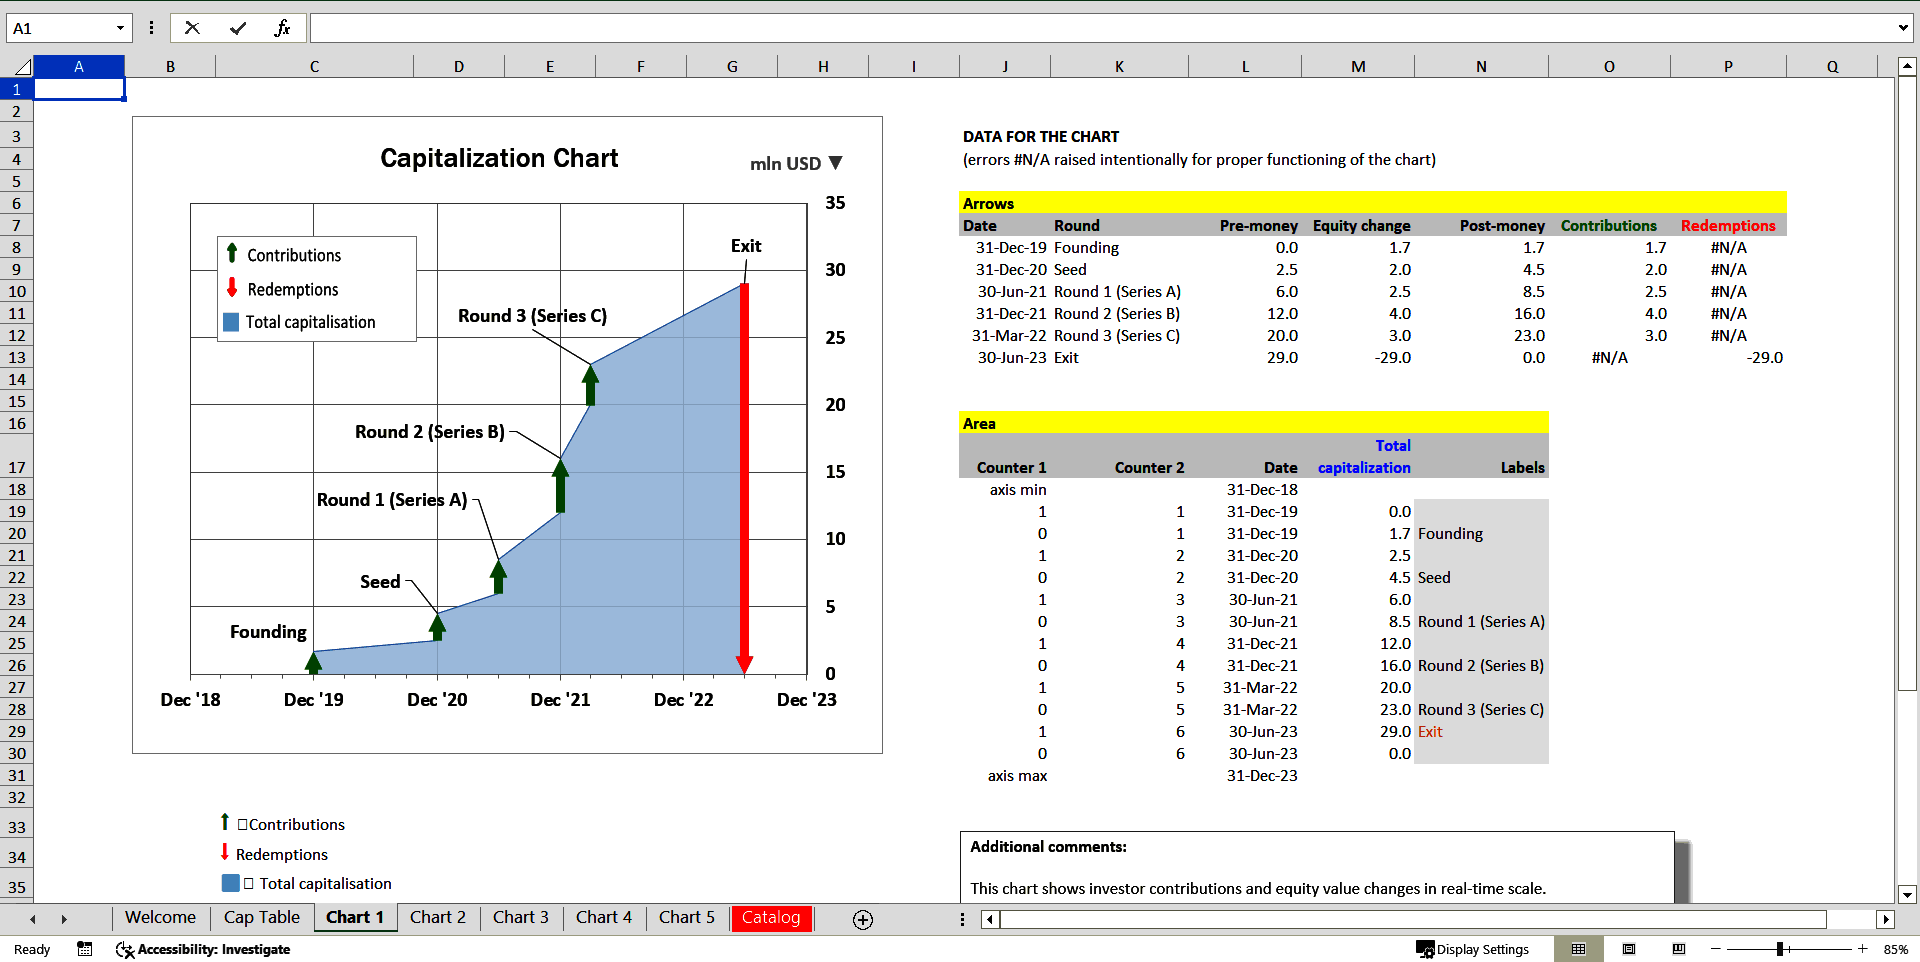Click the vertical scrollbar thumb

click(1907, 383)
